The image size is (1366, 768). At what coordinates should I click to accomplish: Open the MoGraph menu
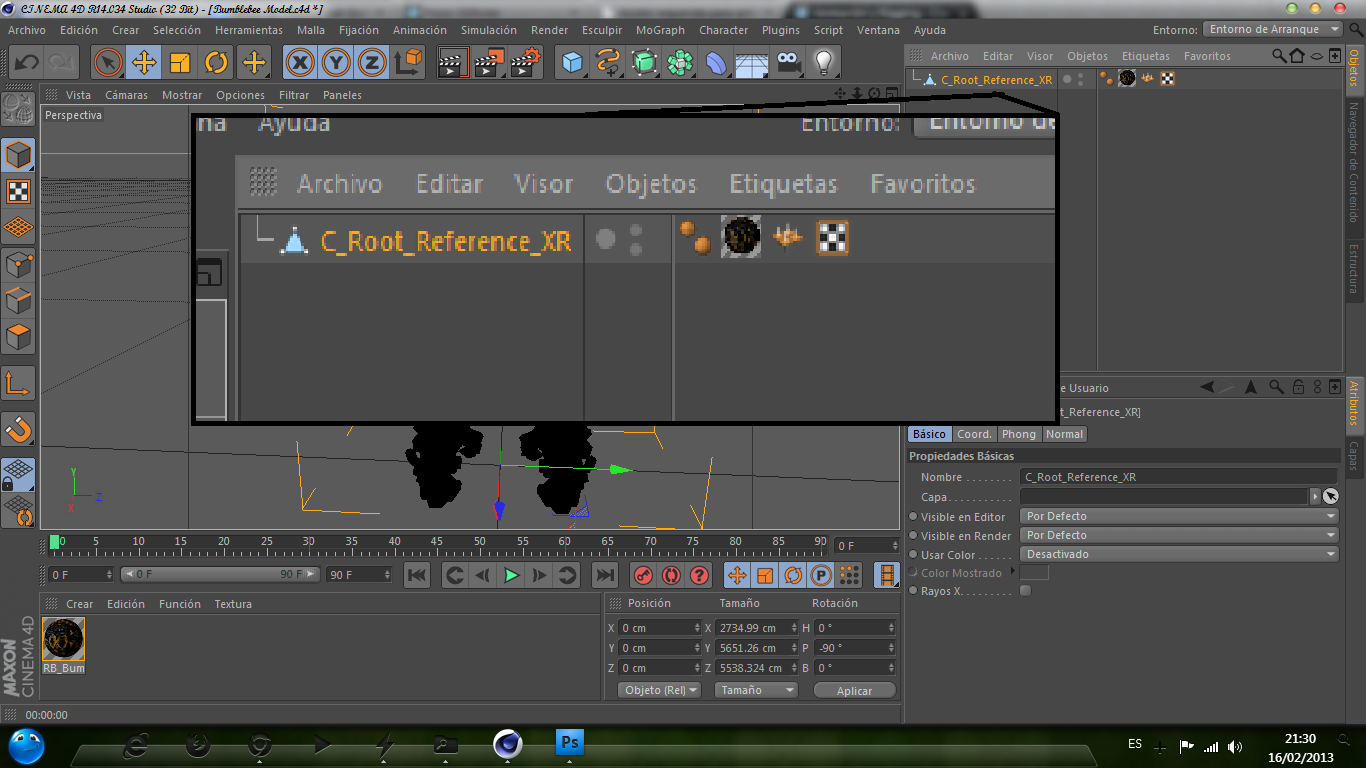(660, 30)
